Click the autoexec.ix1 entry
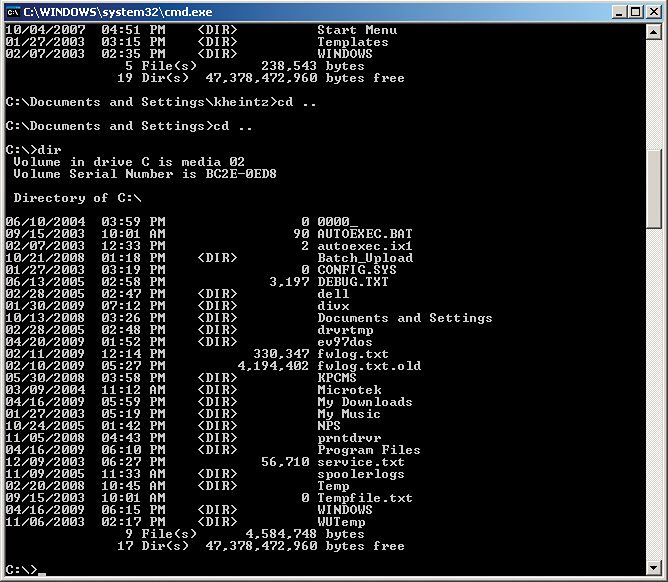This screenshot has height=582, width=668. [365, 246]
